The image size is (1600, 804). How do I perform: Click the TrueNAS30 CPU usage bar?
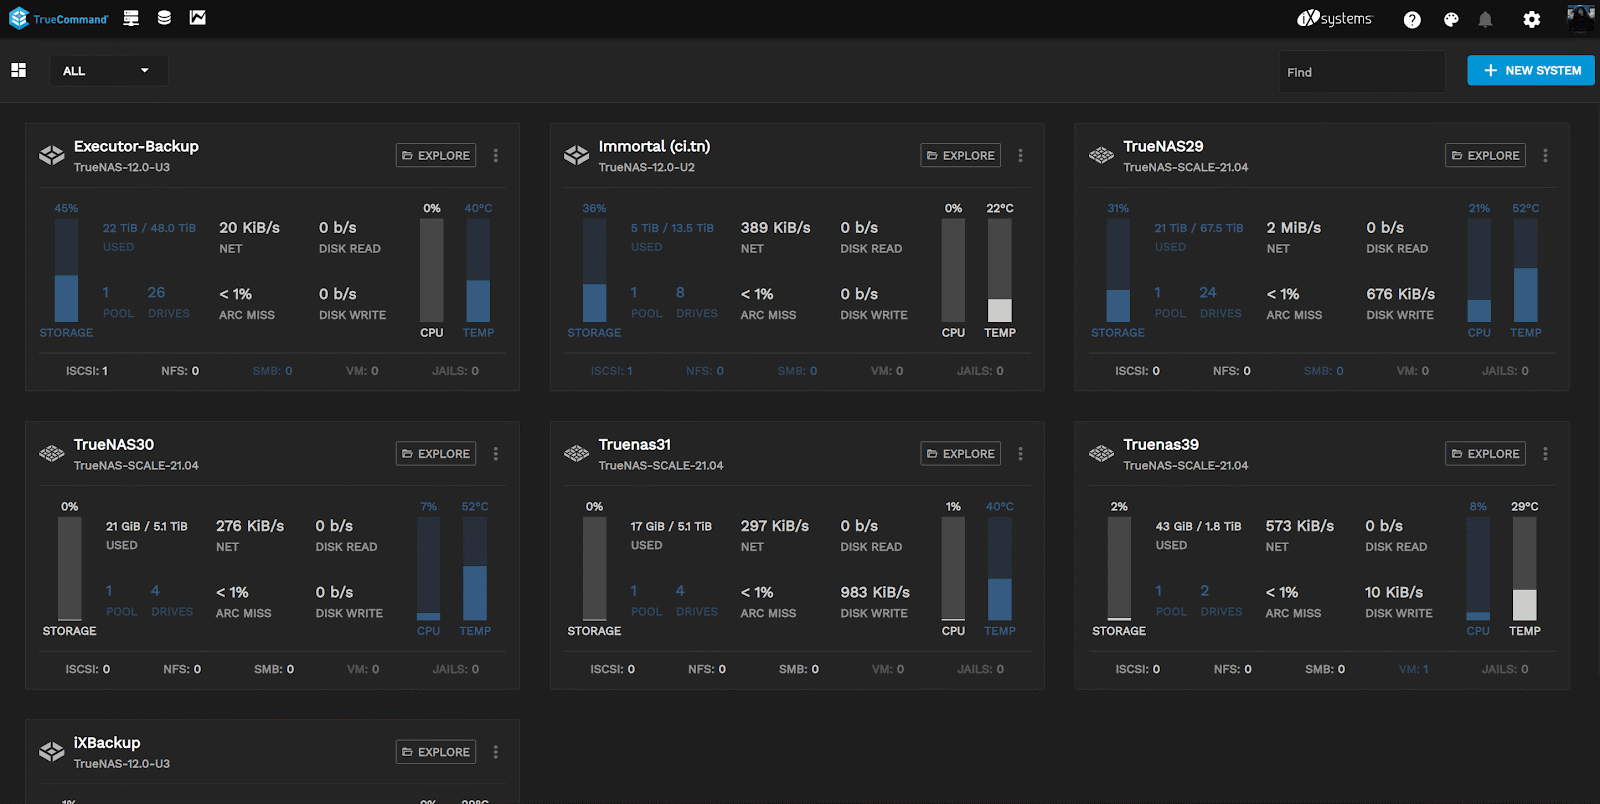(429, 569)
